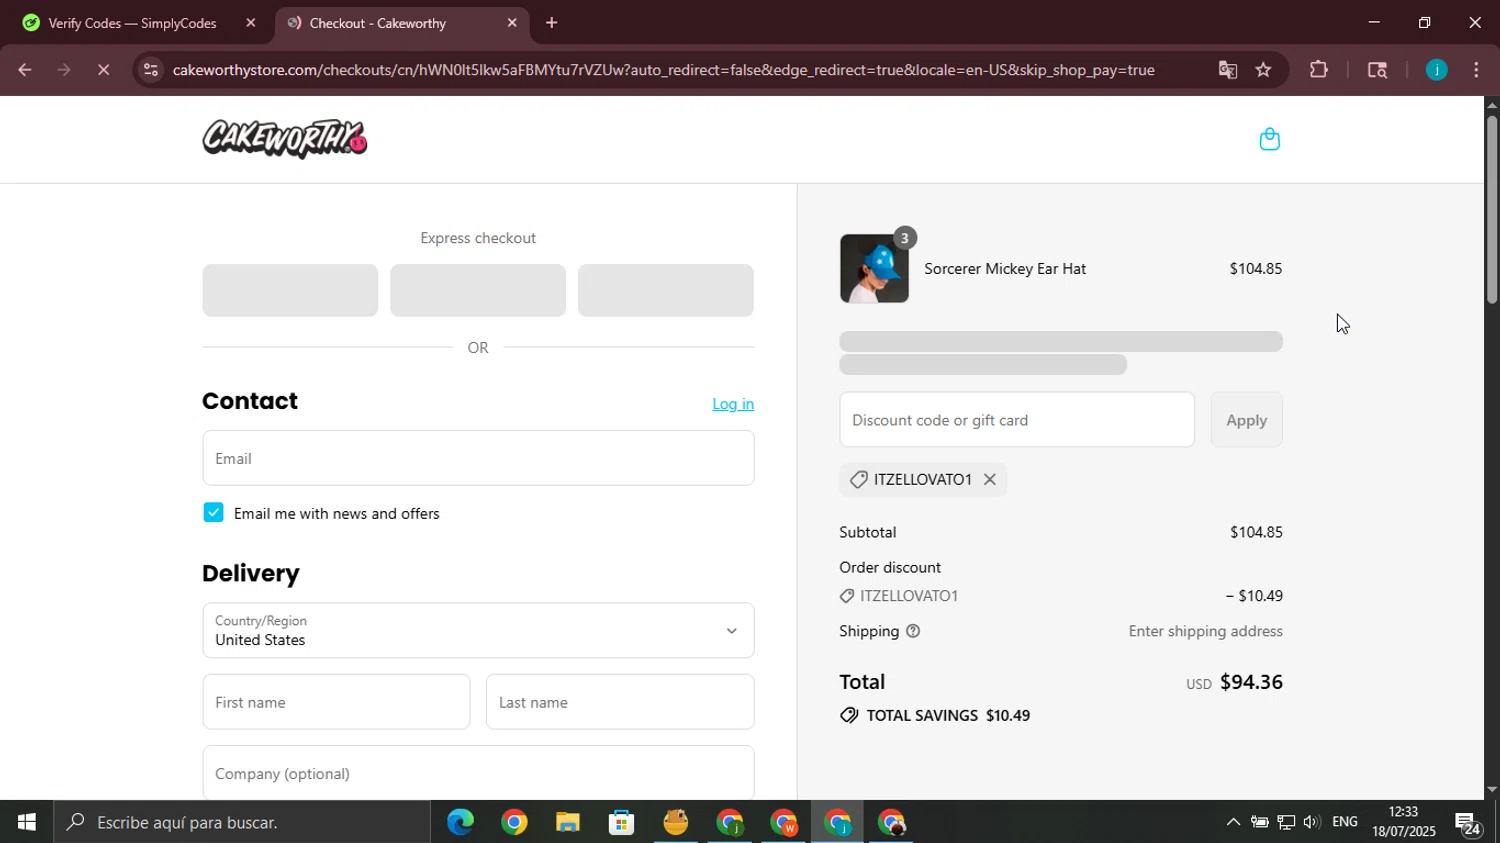Image resolution: width=1500 pixels, height=843 pixels.
Task: Click the Log in link
Action: (733, 404)
